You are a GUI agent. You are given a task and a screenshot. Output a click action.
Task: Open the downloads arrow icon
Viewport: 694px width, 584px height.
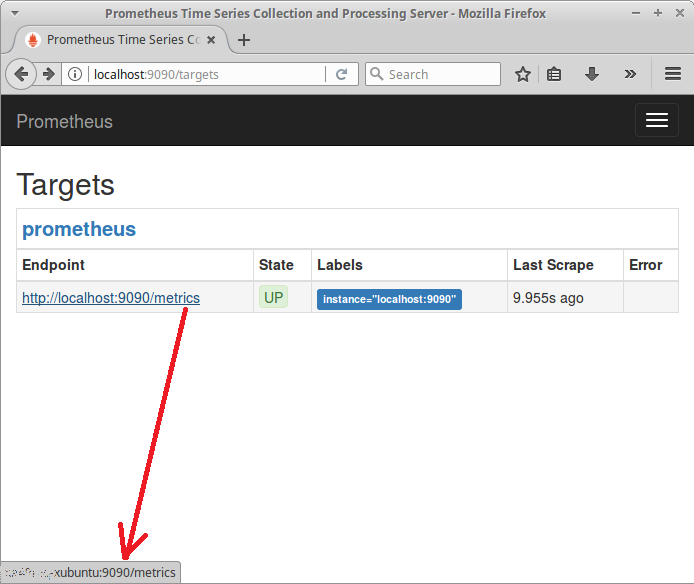click(592, 74)
